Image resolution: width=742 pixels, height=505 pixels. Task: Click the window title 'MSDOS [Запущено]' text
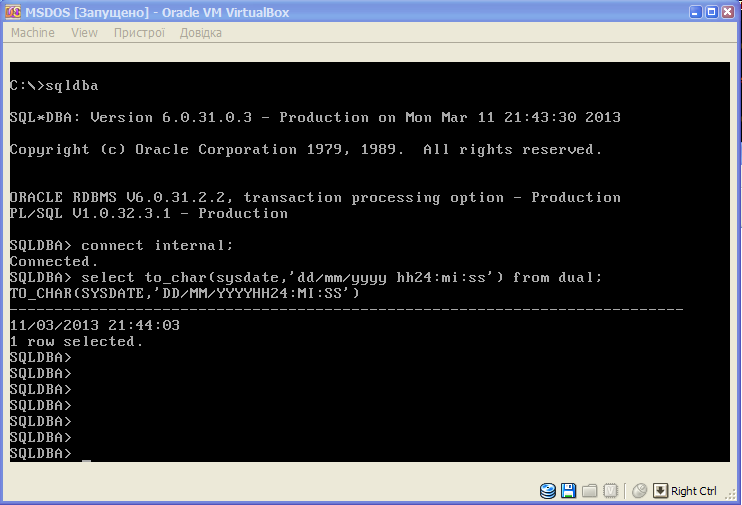coord(87,12)
